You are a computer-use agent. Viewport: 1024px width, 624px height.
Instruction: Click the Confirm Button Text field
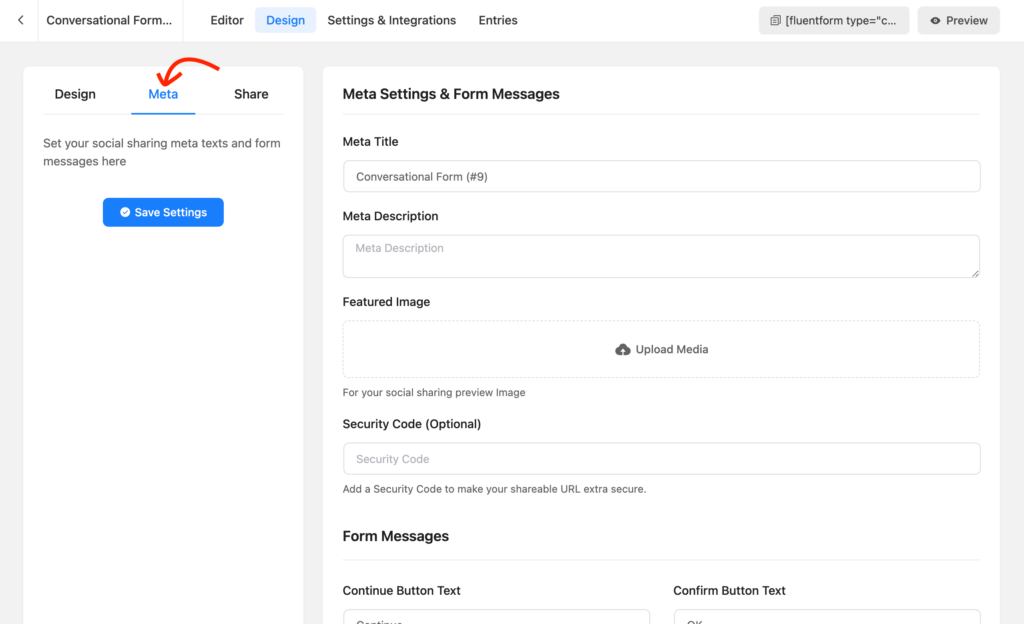827,618
